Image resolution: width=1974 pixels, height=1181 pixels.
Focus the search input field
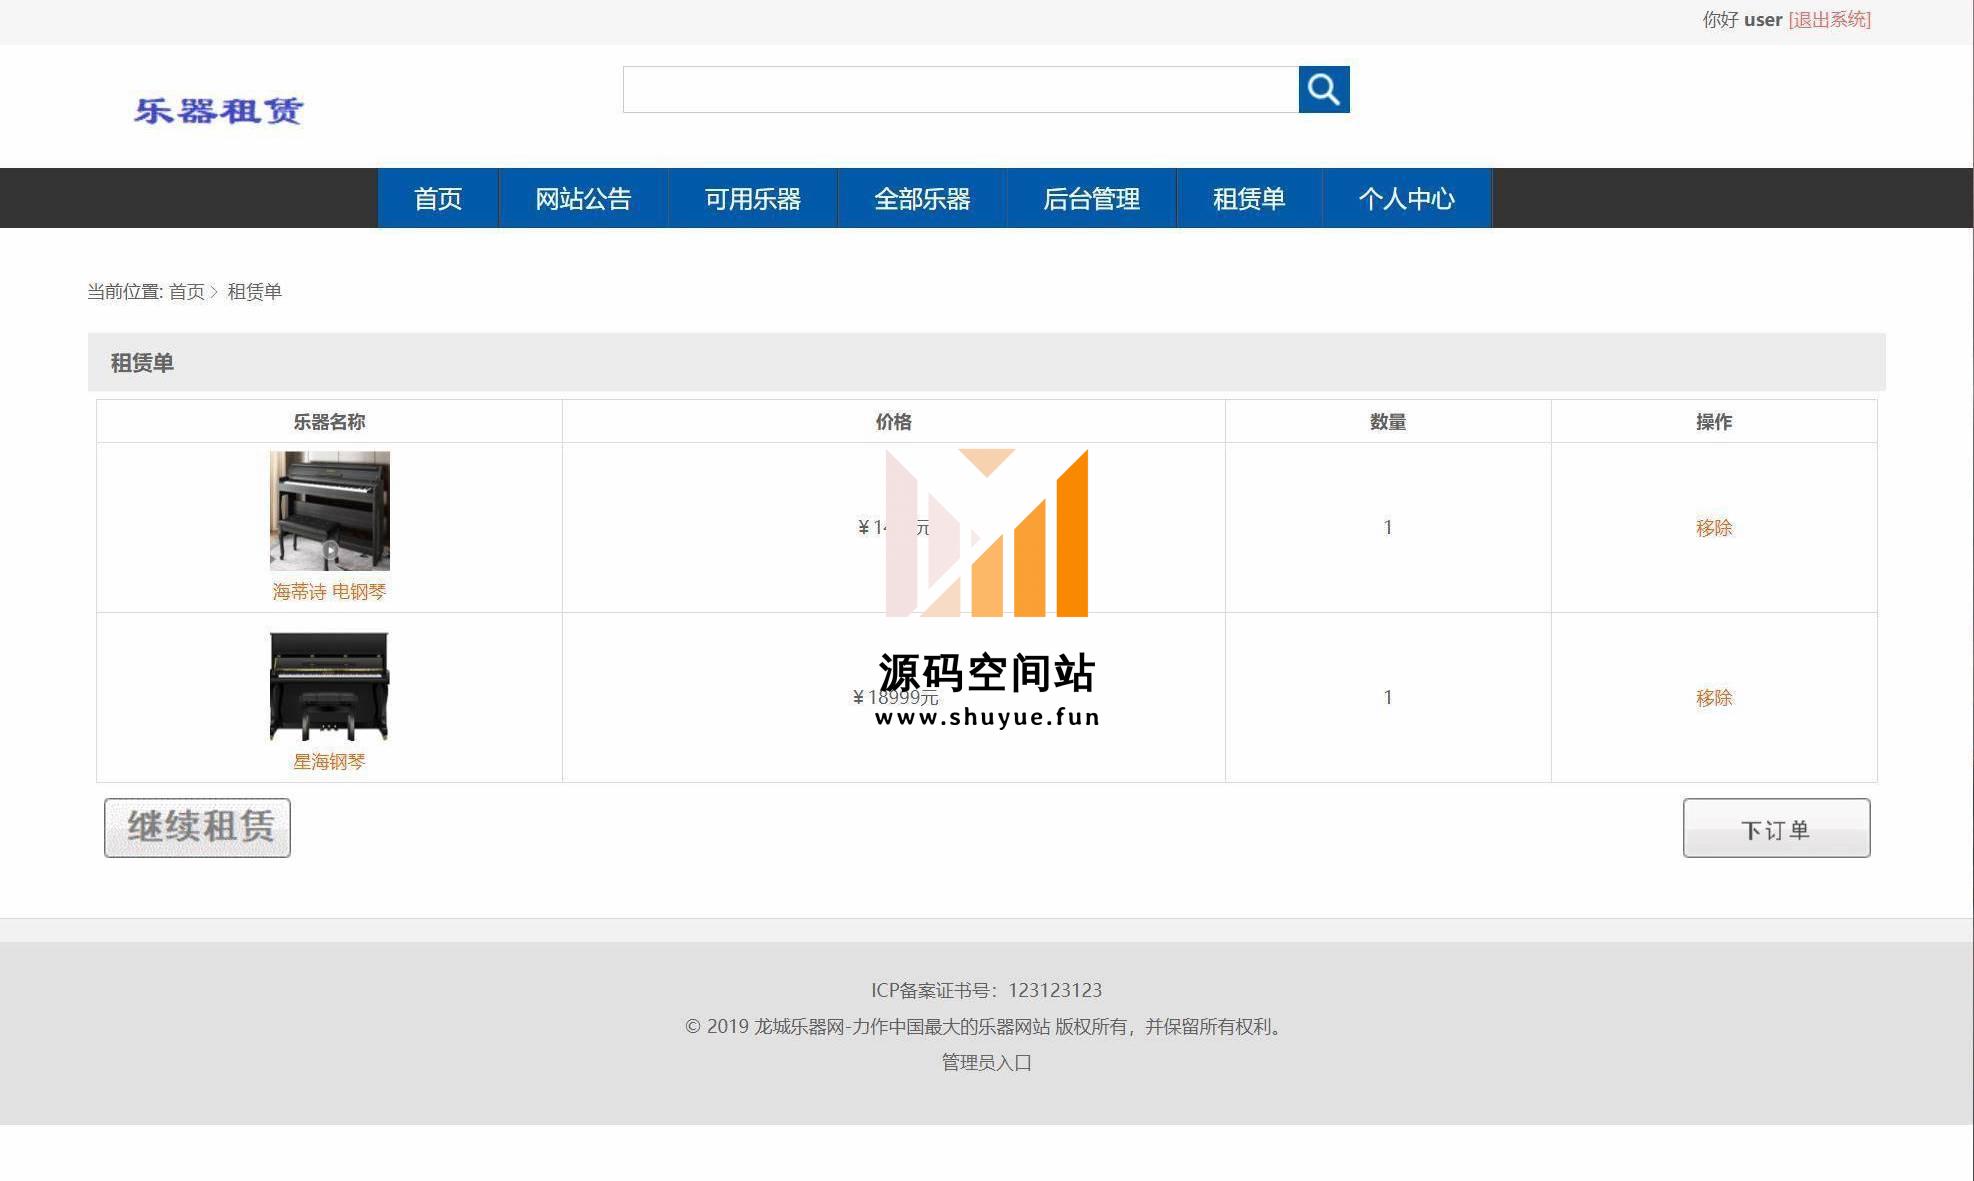[960, 90]
